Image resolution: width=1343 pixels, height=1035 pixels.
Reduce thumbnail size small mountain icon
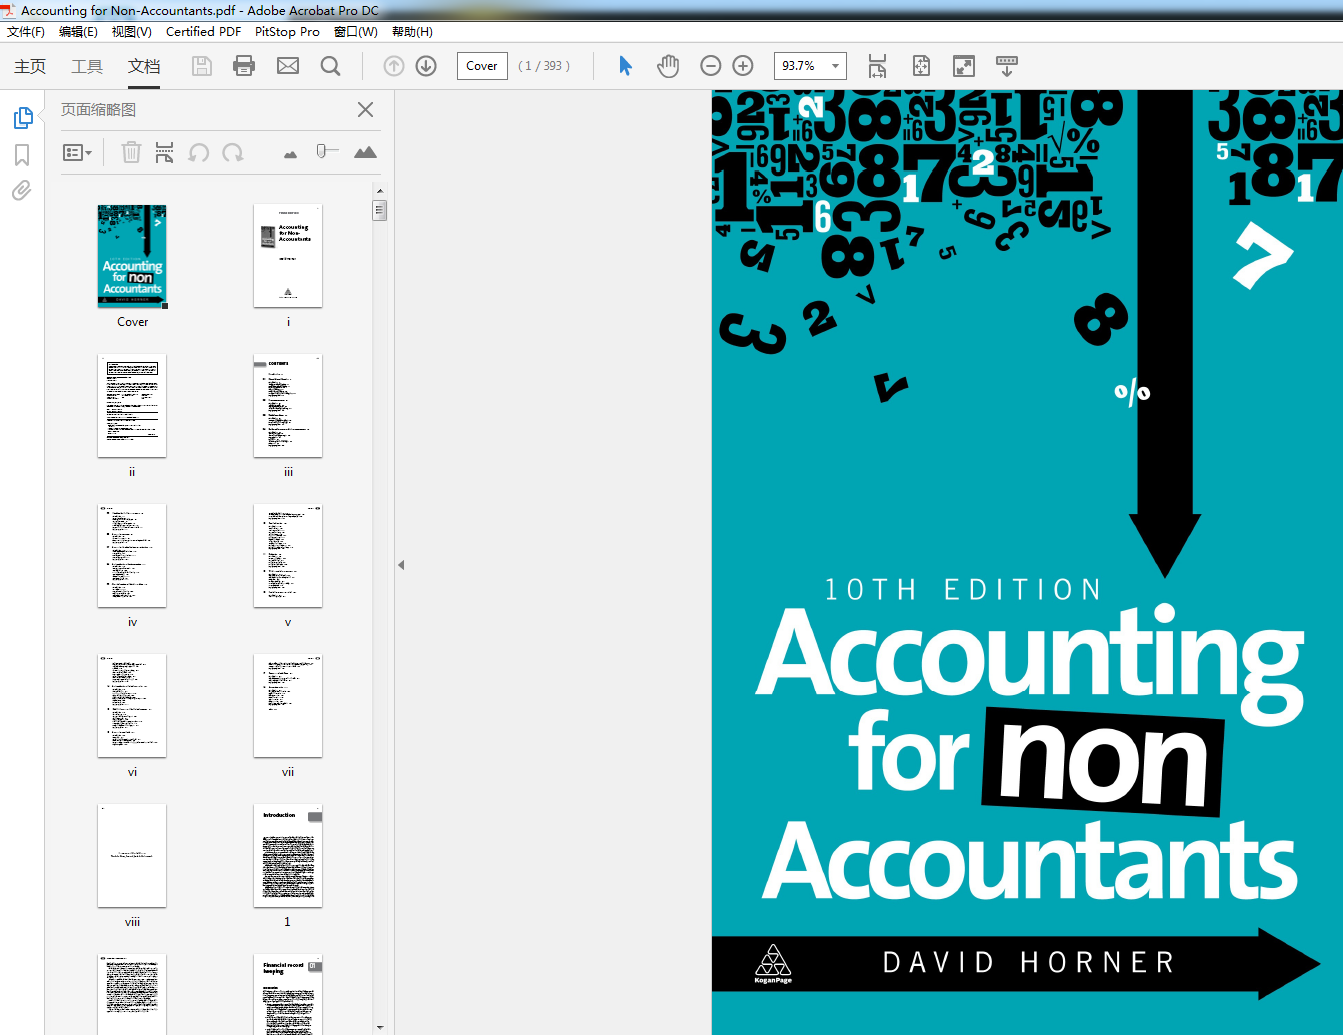(x=290, y=154)
